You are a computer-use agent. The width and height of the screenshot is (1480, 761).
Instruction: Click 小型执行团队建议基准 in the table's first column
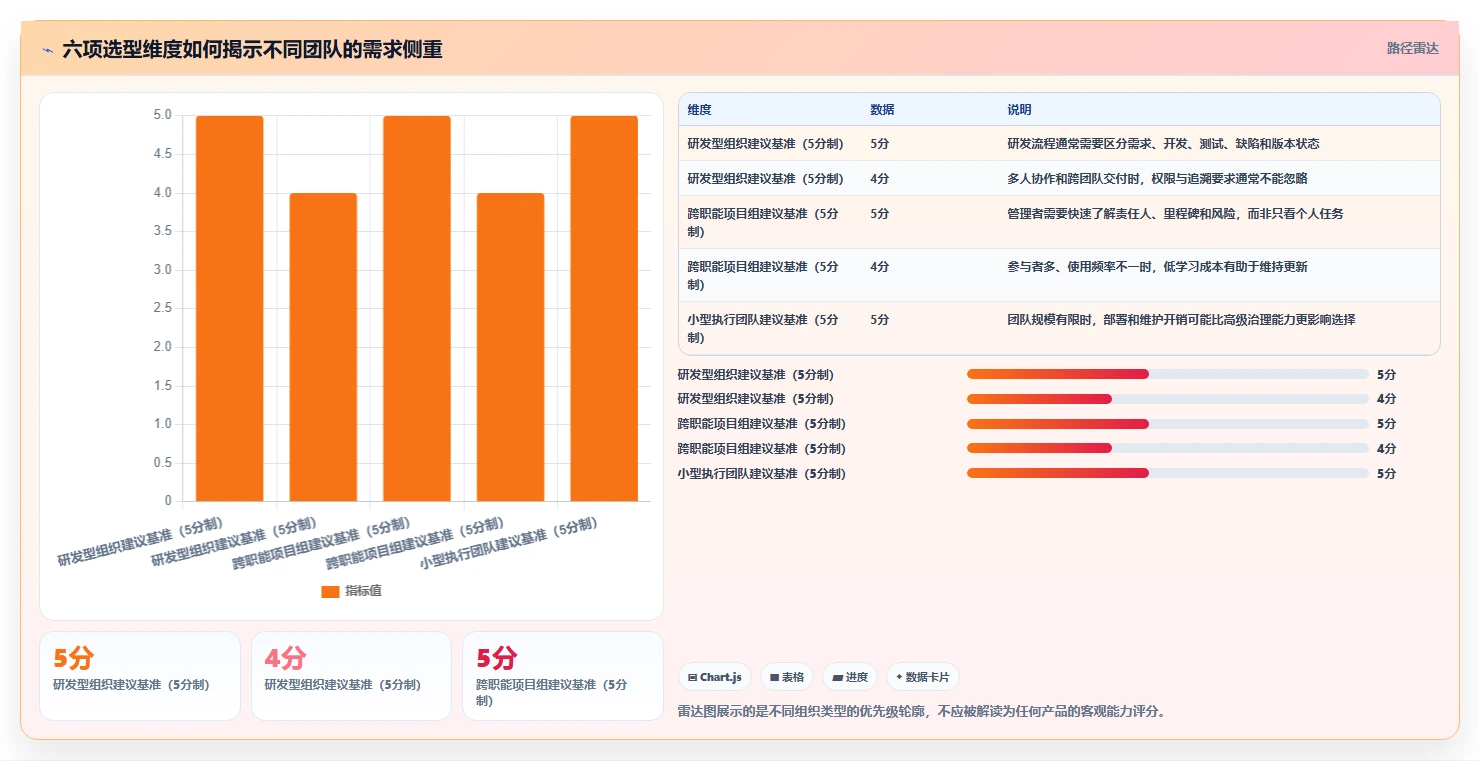(764, 329)
